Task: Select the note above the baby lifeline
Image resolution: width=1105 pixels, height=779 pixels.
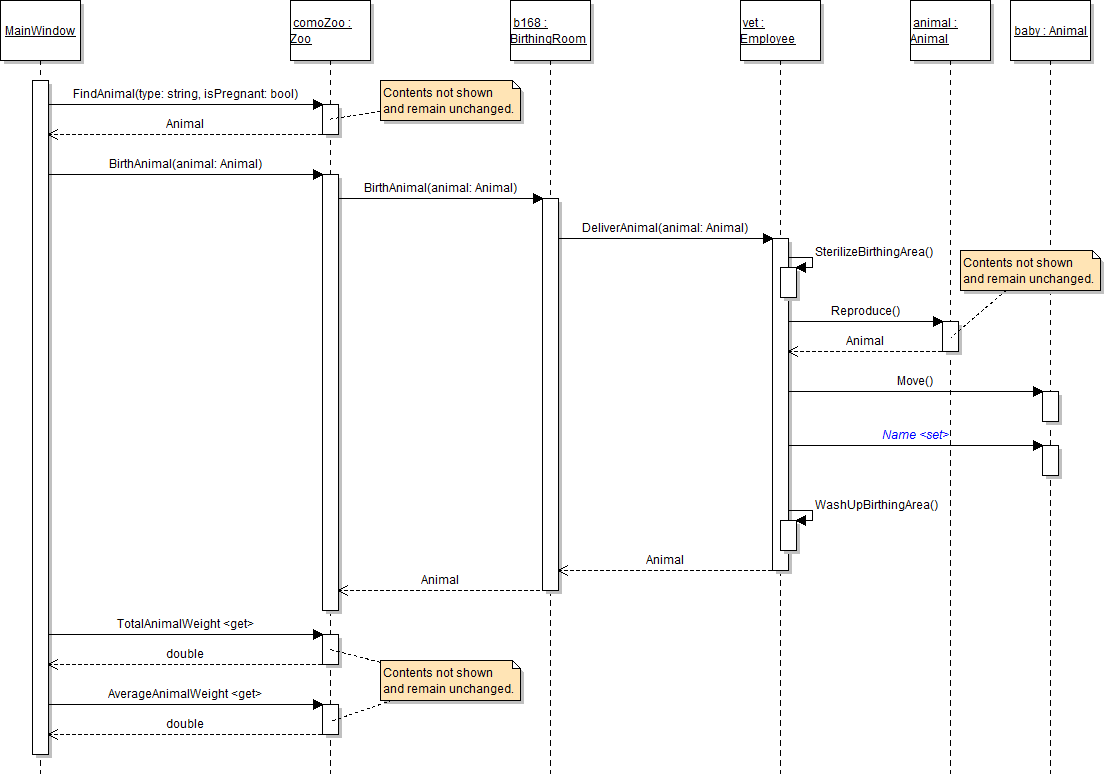Action: [x=1029, y=271]
